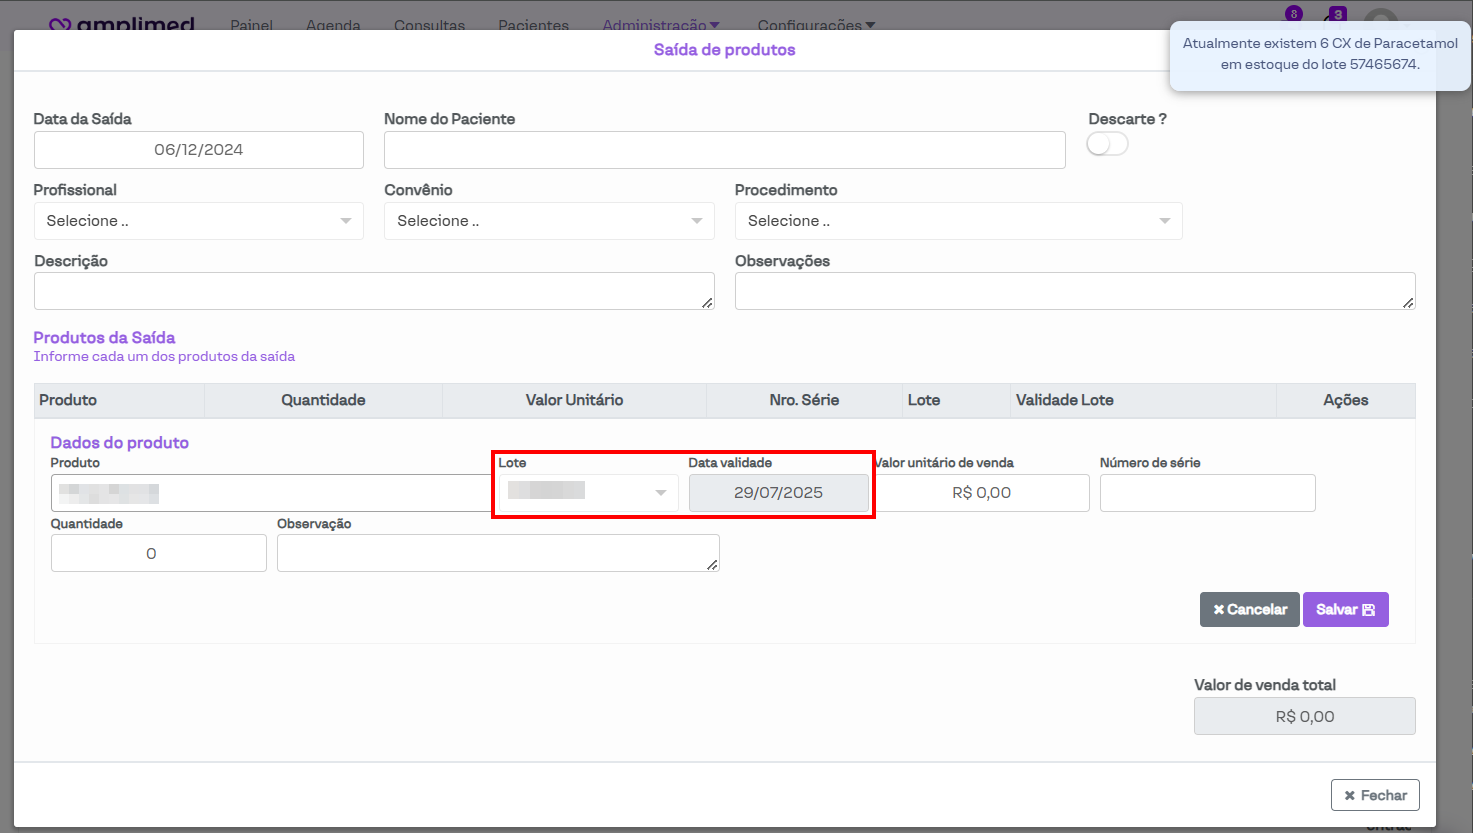The height and width of the screenshot is (833, 1473).
Task: Toggle the Descarte switch
Action: (1107, 145)
